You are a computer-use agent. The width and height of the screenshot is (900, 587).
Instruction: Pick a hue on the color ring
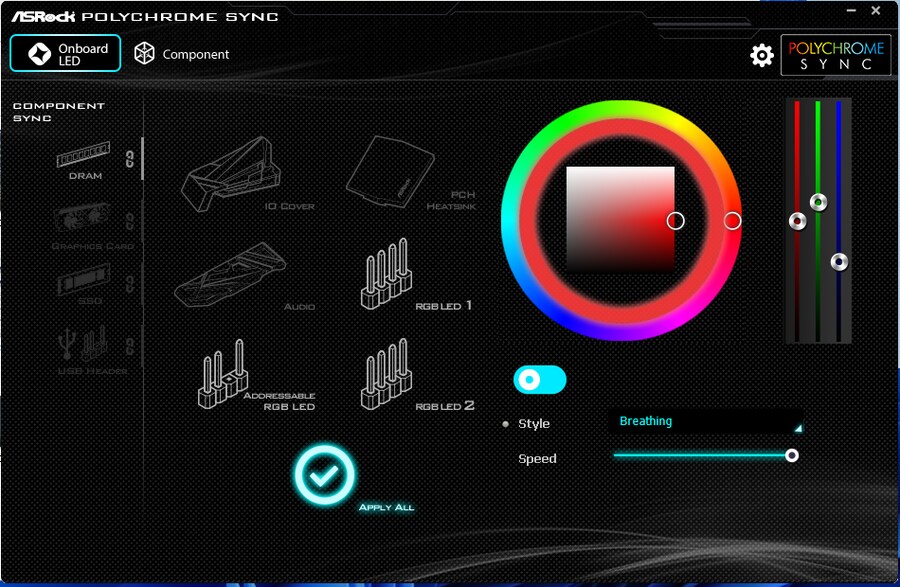[735, 222]
